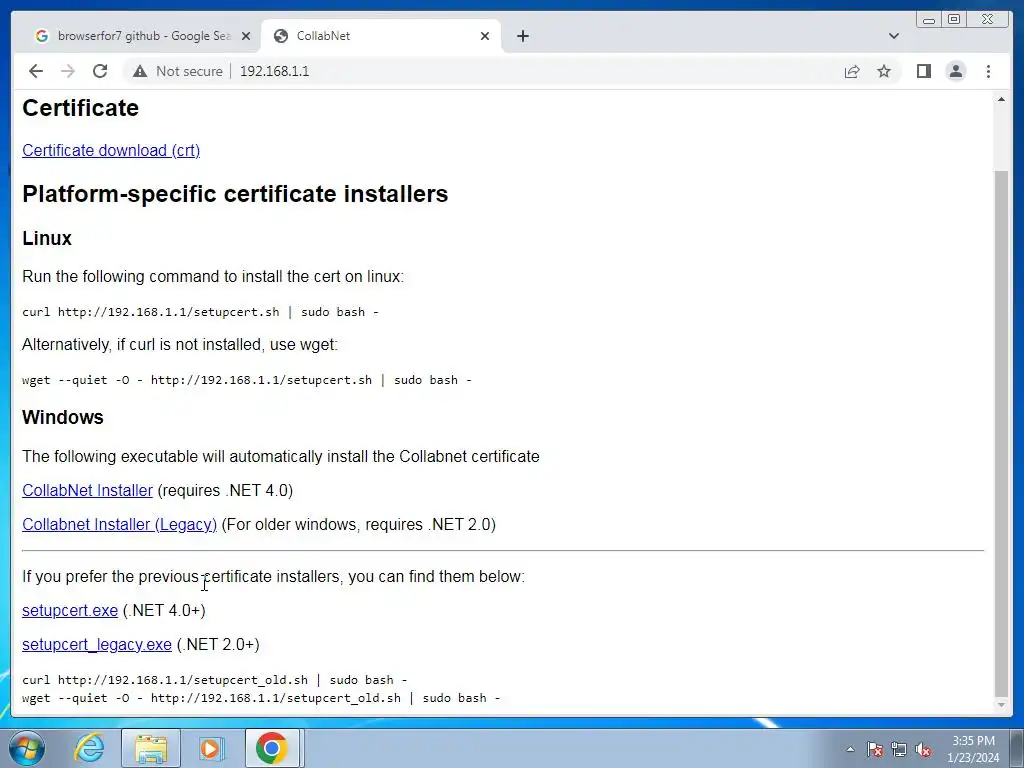
Task: Open Windows Media Player from taskbar
Action: [211, 748]
